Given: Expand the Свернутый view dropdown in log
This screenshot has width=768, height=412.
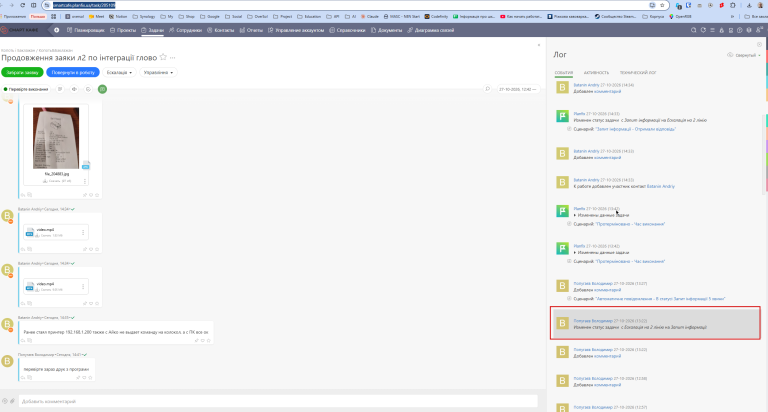Looking at the screenshot, I should (745, 55).
